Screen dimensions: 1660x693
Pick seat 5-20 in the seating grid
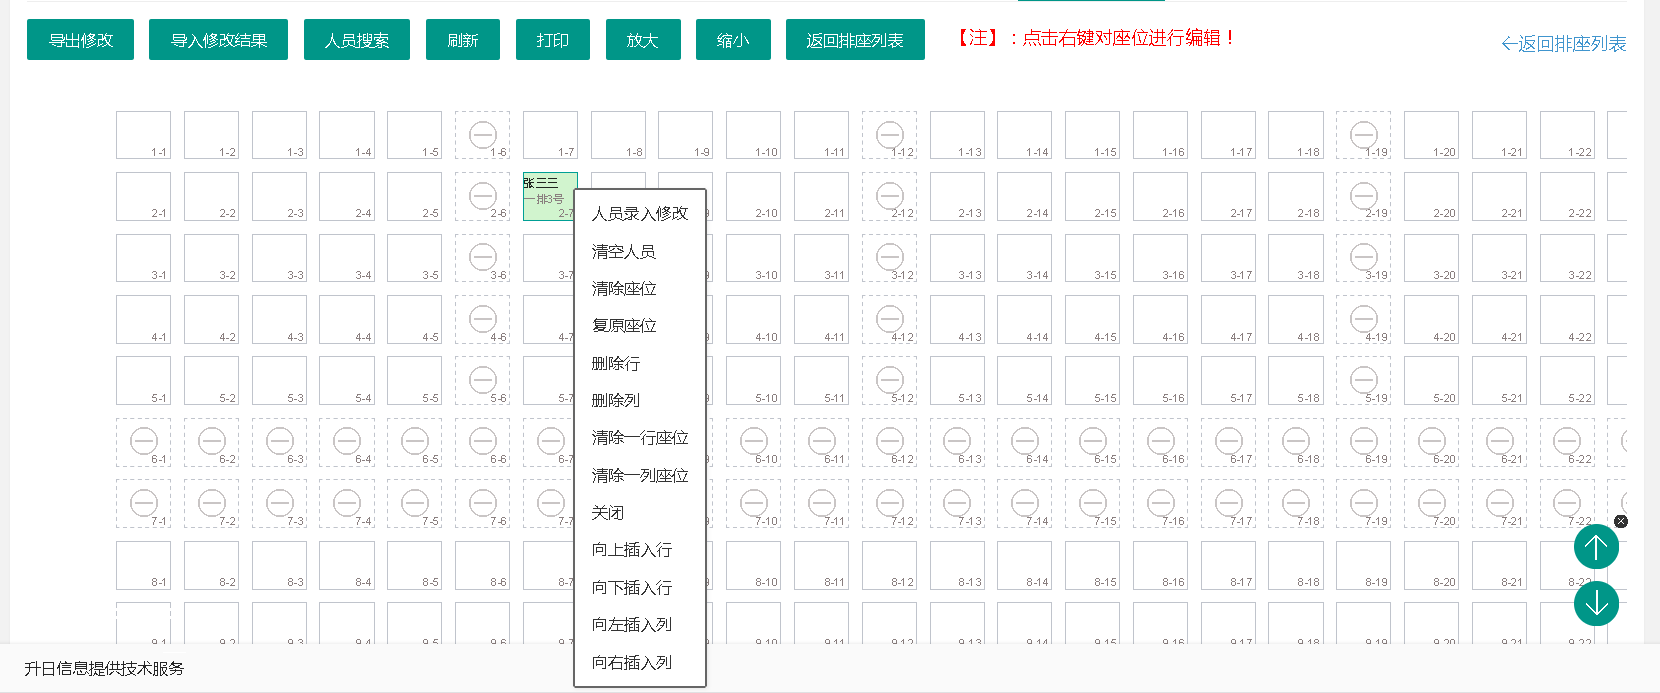coord(1431,381)
